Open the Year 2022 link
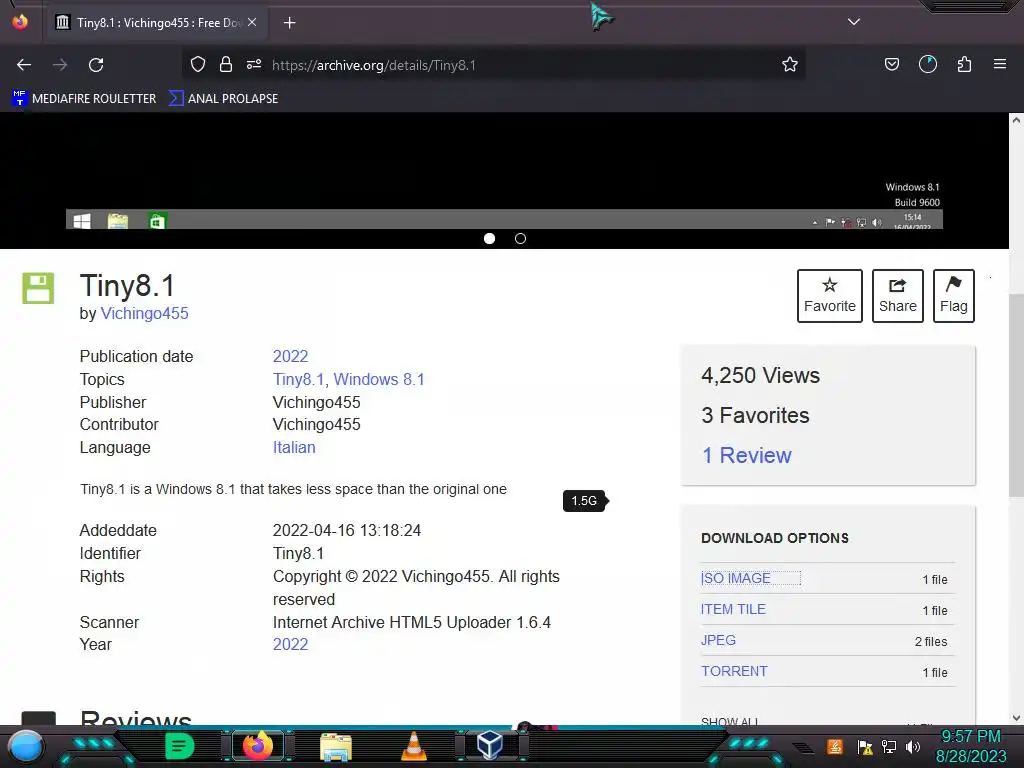This screenshot has height=768, width=1024. point(290,645)
